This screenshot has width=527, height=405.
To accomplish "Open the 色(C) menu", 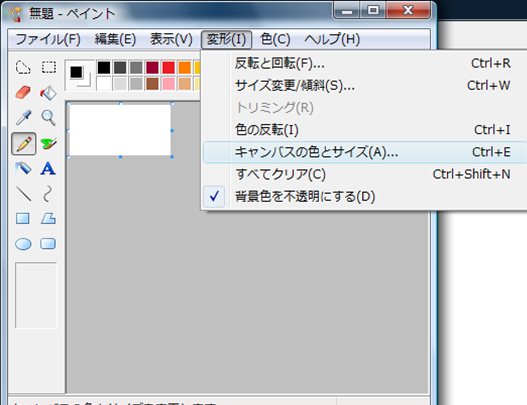I will coord(275,39).
